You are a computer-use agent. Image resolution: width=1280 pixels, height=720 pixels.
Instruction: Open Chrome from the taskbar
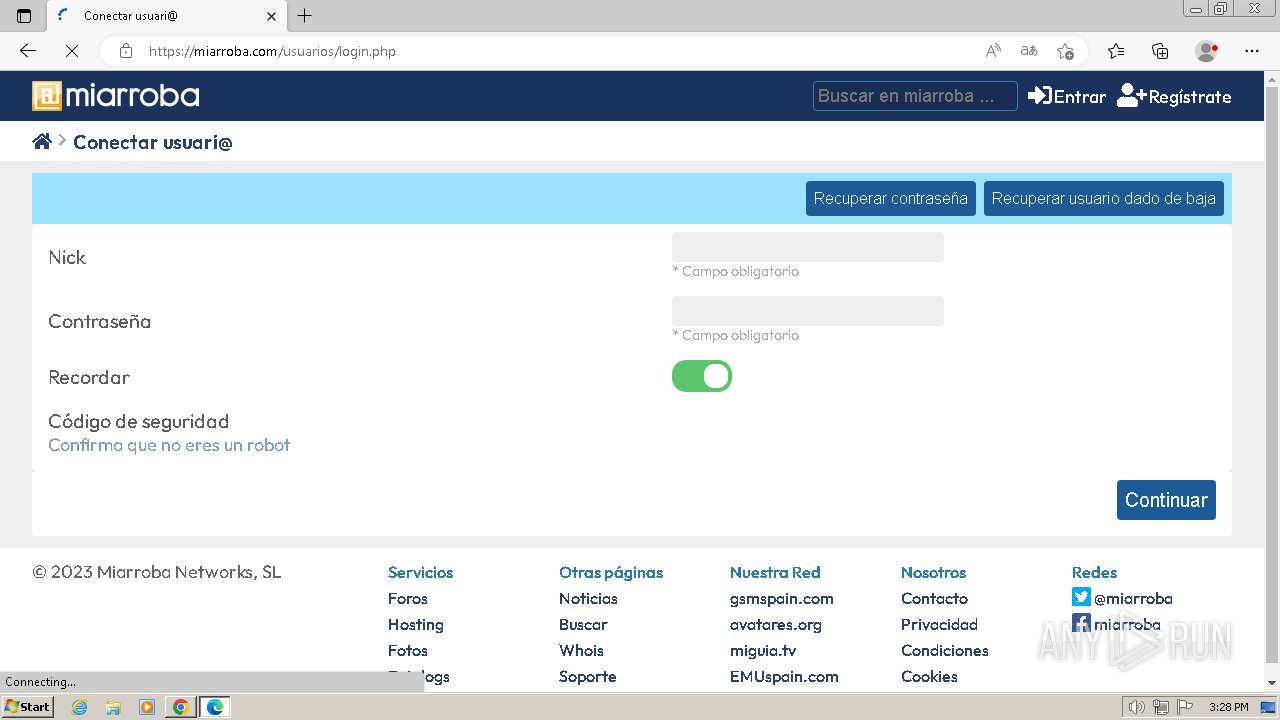180,707
